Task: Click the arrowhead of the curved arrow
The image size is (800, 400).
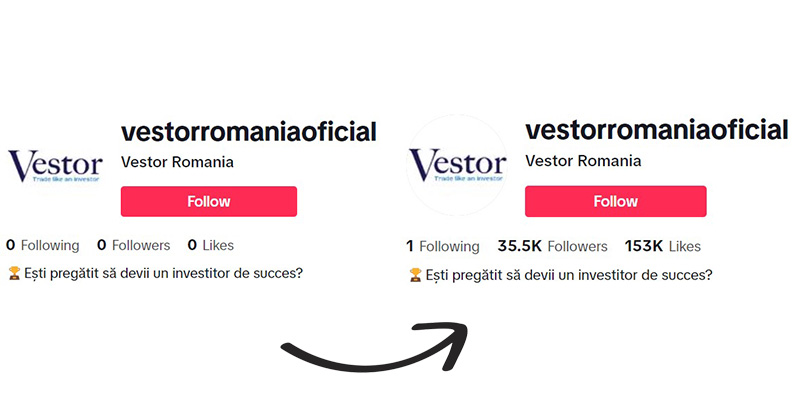Action: (x=446, y=343)
